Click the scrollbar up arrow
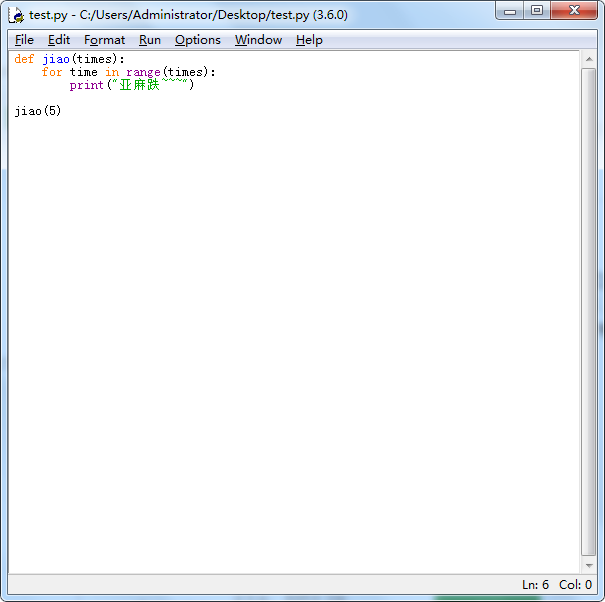The image size is (605, 602). pyautogui.click(x=589, y=59)
